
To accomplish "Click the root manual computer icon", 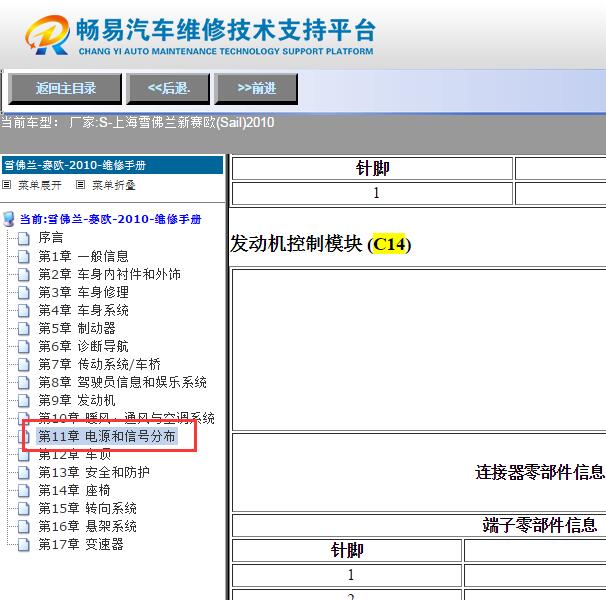I will coord(9,219).
